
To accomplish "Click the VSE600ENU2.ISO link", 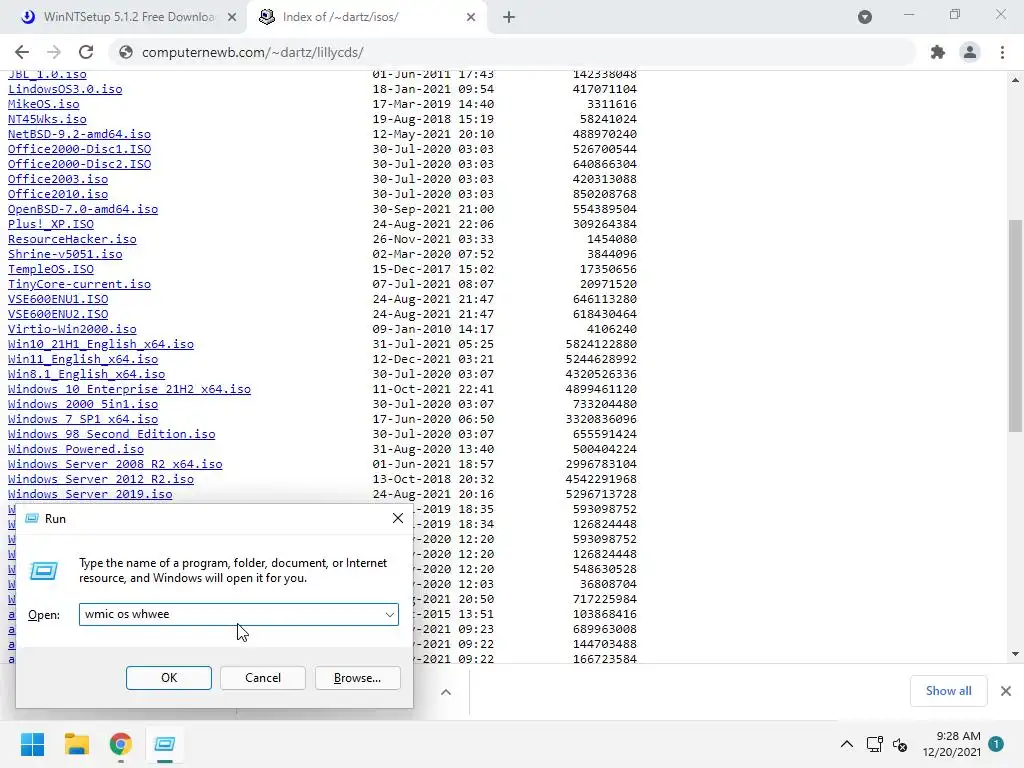I will [58, 314].
